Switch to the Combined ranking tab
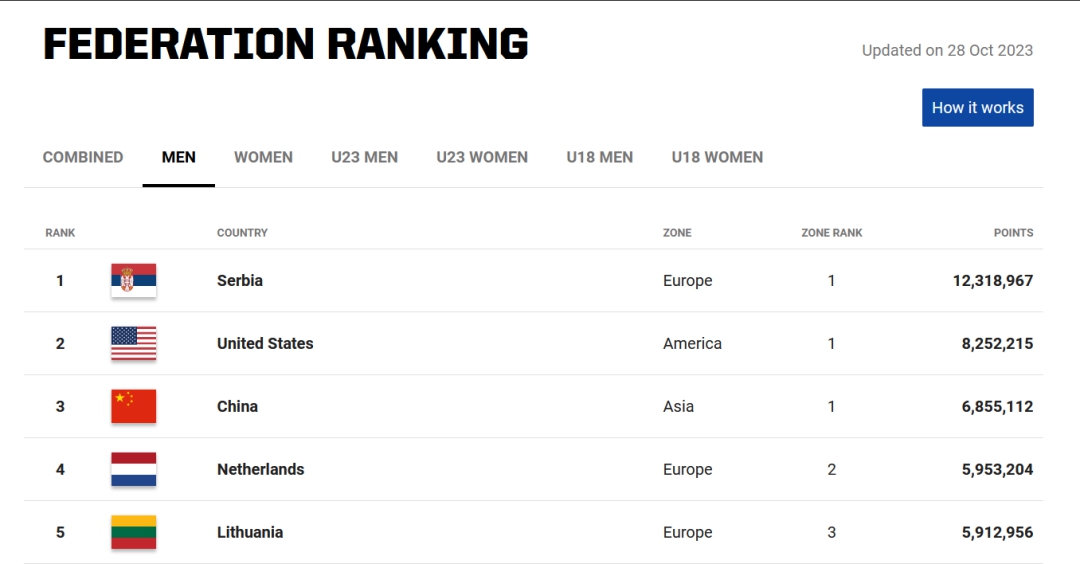 (x=83, y=157)
